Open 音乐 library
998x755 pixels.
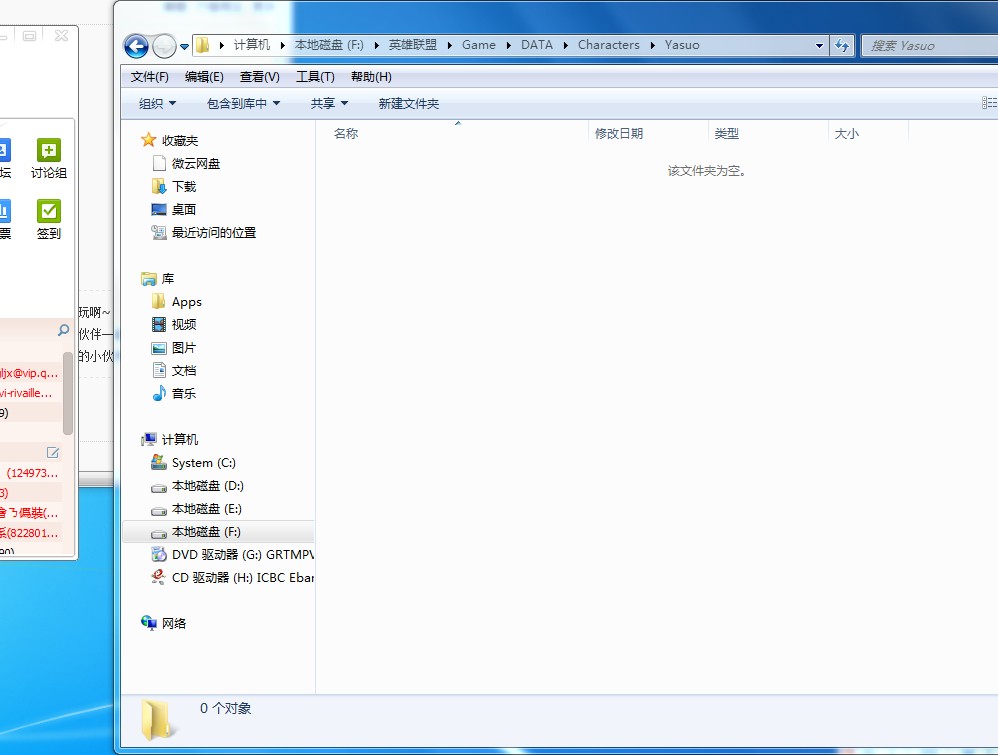point(184,393)
